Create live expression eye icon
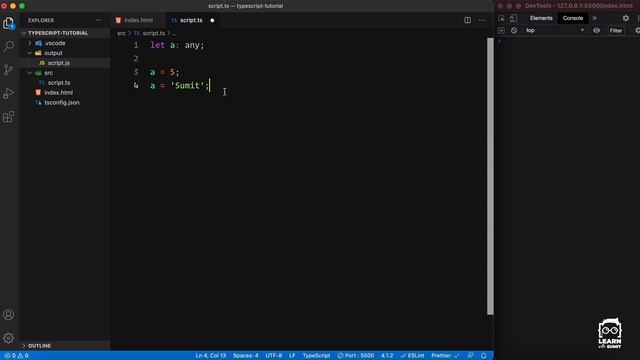This screenshot has height=360, width=640. tap(596, 31)
